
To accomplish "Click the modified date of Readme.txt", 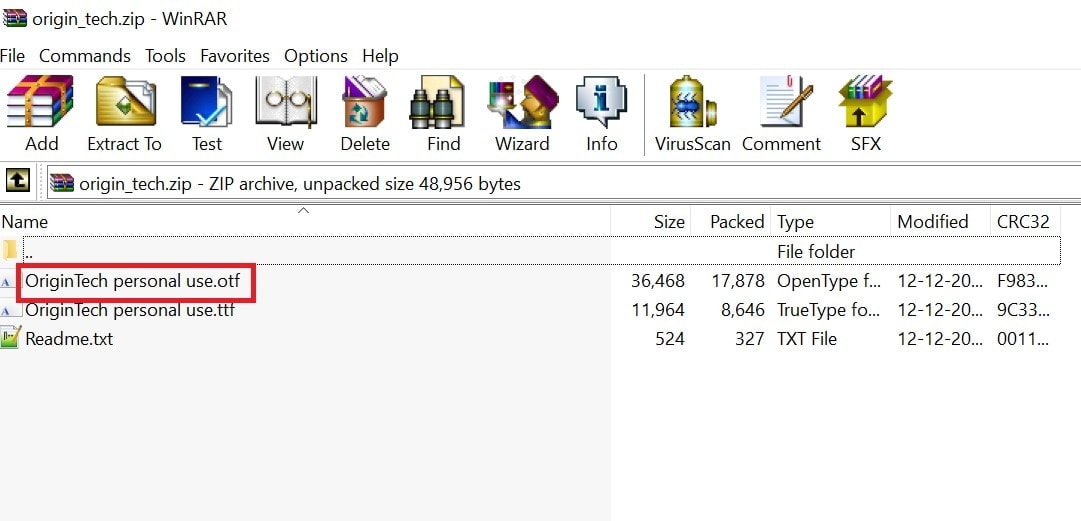I will [x=940, y=339].
